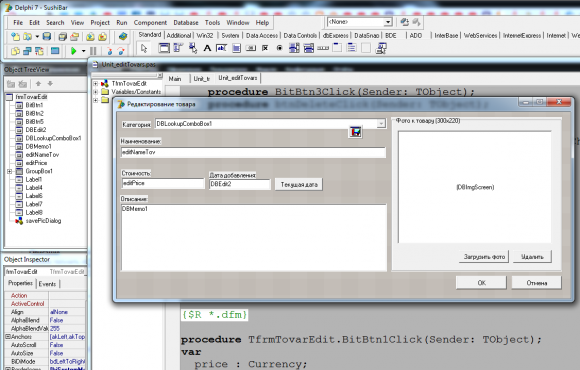Click the Pause program toolbar icon
Viewport: 580px width, 370px height.
pos(93,51)
